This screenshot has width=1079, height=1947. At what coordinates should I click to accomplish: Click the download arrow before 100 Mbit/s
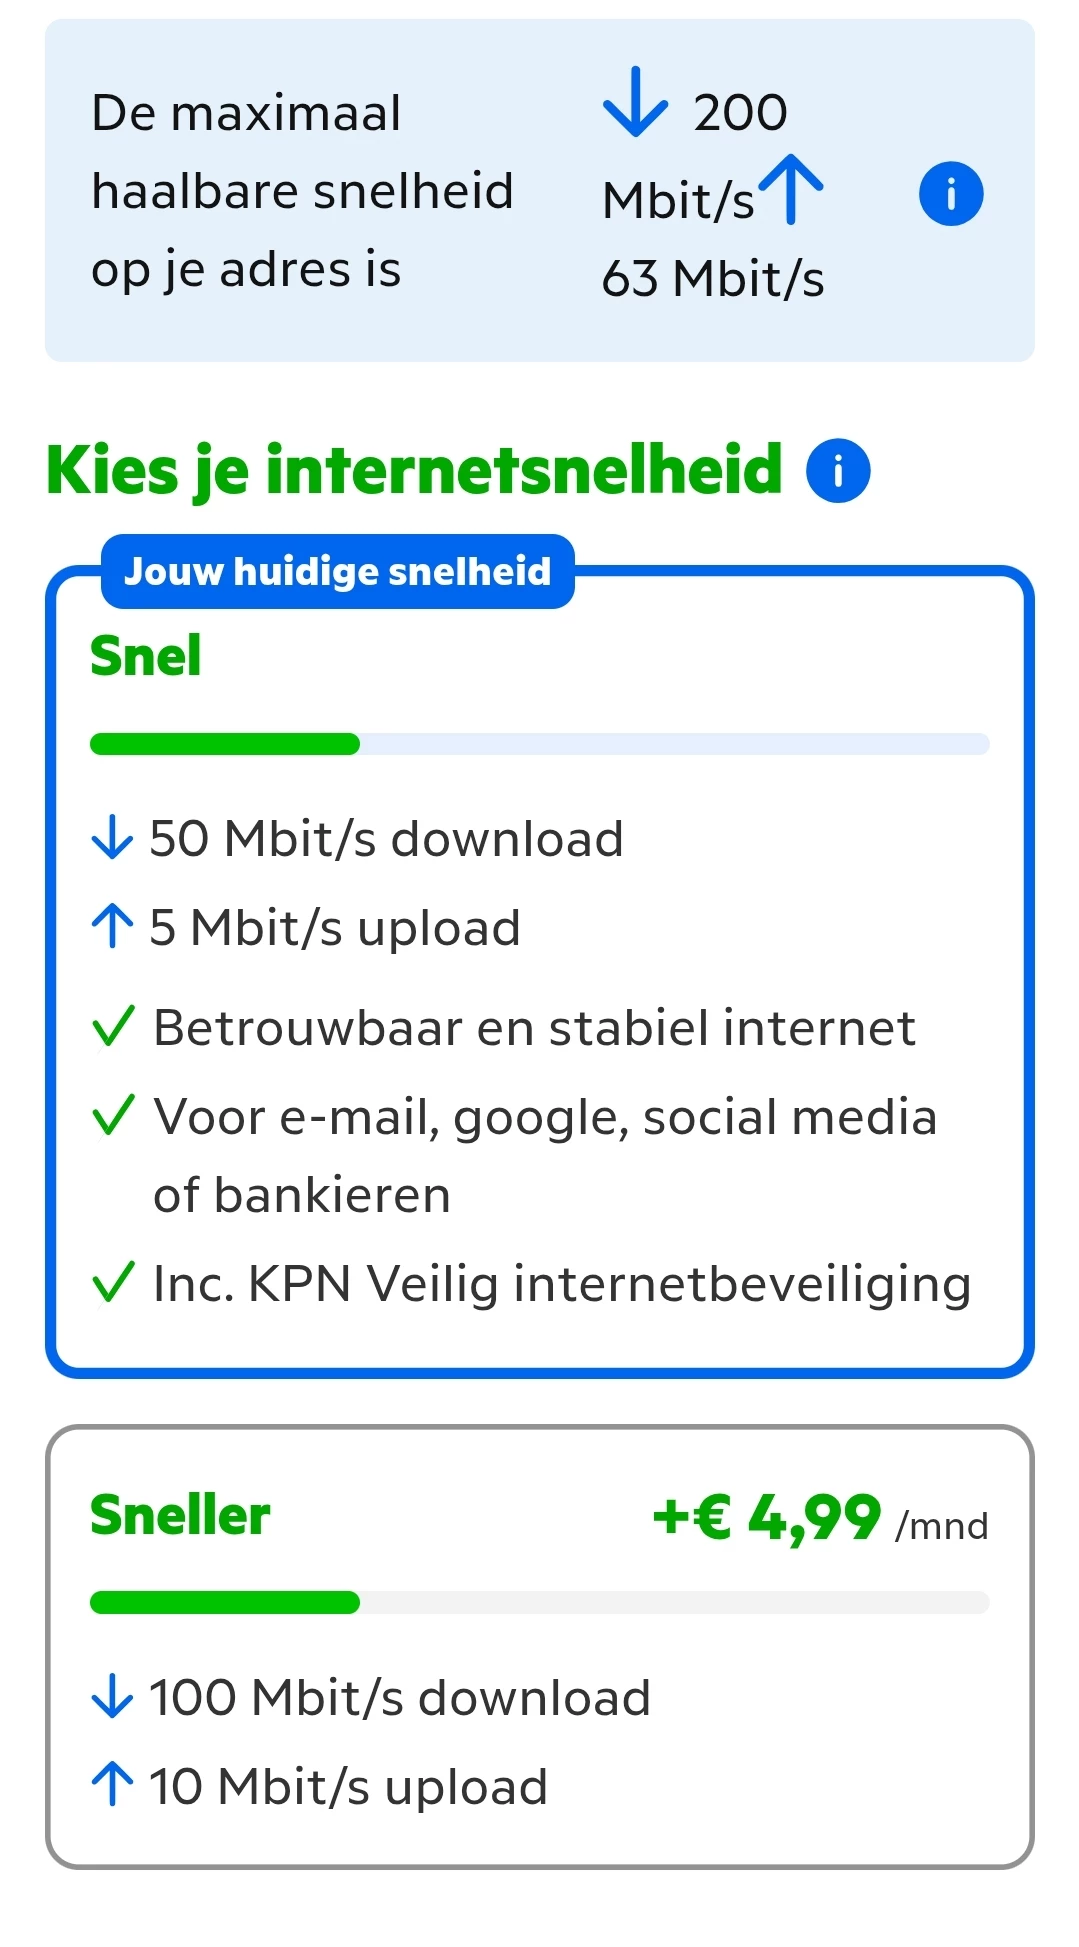click(x=112, y=1696)
